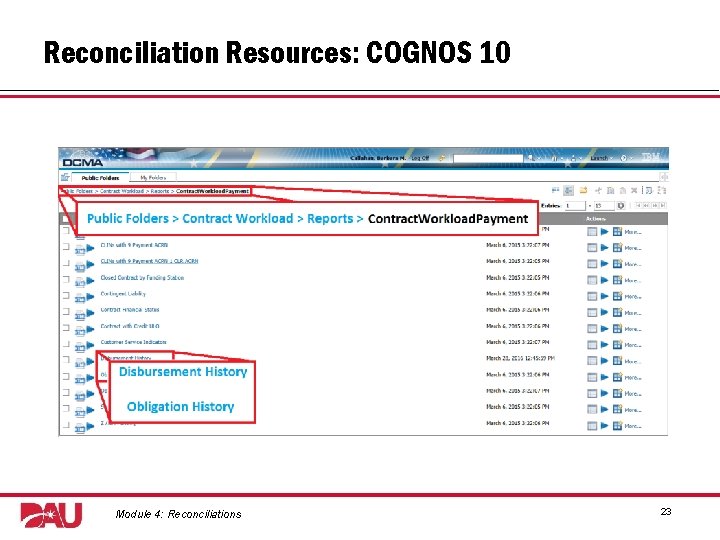Select checkbox for Closed Contract by Funding Station
The image size is (720, 540).
(x=66, y=279)
